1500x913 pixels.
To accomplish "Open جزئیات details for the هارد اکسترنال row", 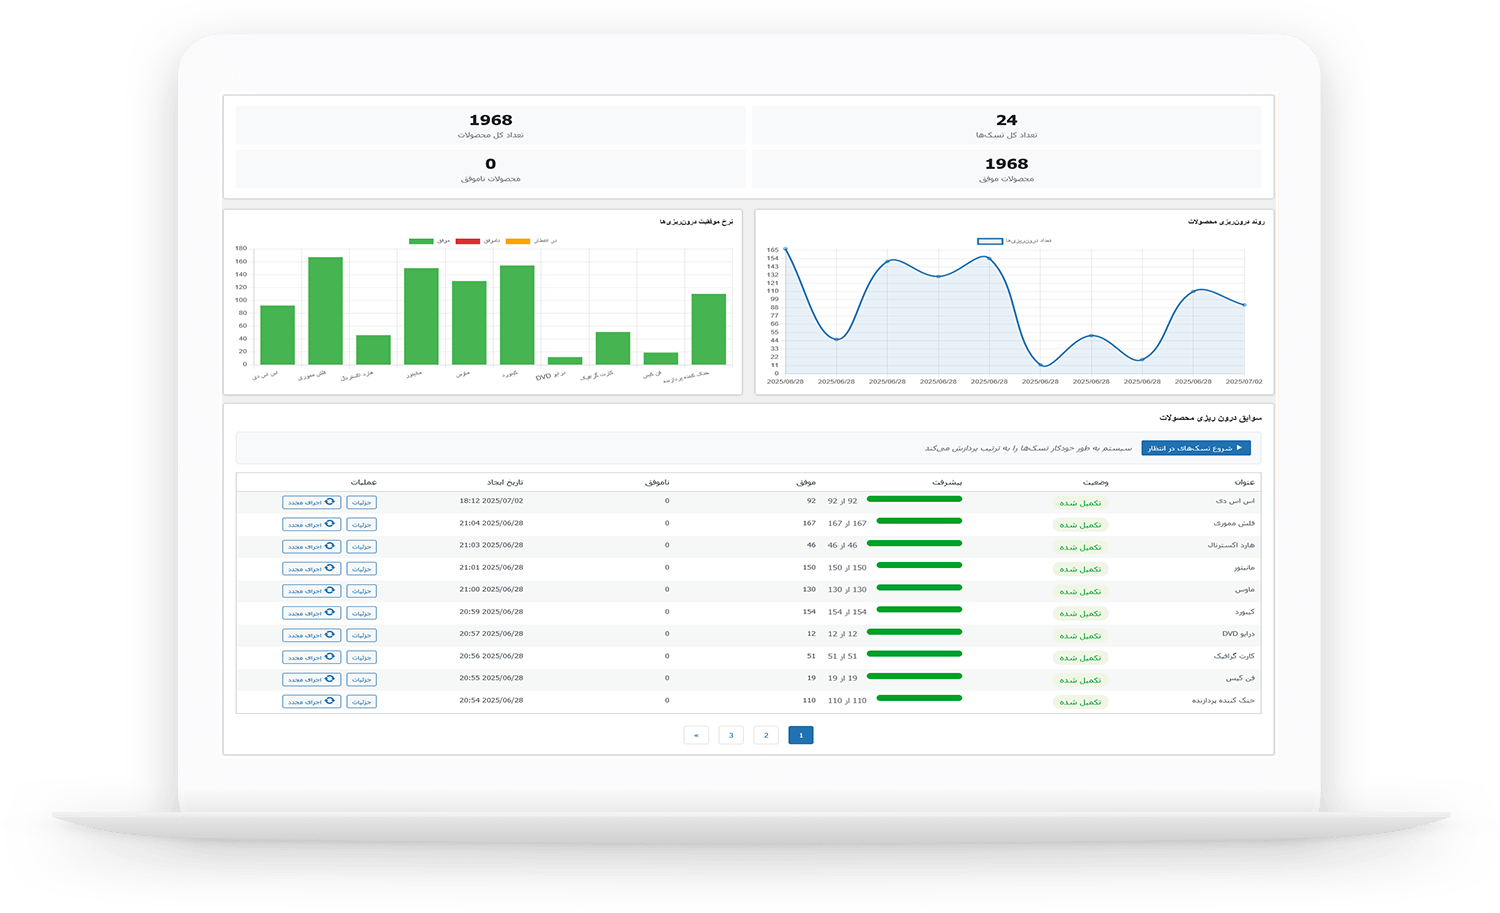I will [x=361, y=547].
